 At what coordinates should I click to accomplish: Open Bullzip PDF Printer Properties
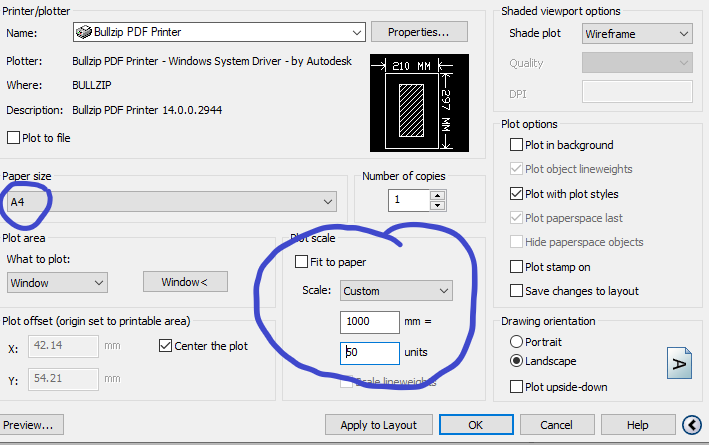419,32
